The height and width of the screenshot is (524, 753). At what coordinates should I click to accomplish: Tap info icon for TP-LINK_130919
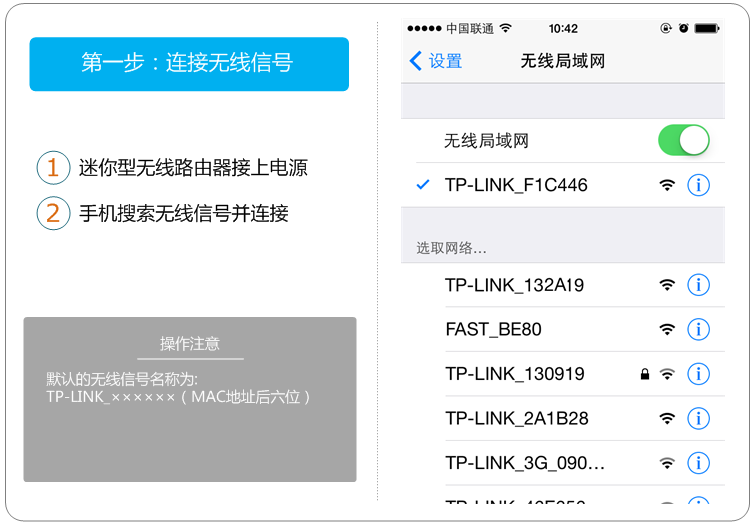[x=698, y=374]
